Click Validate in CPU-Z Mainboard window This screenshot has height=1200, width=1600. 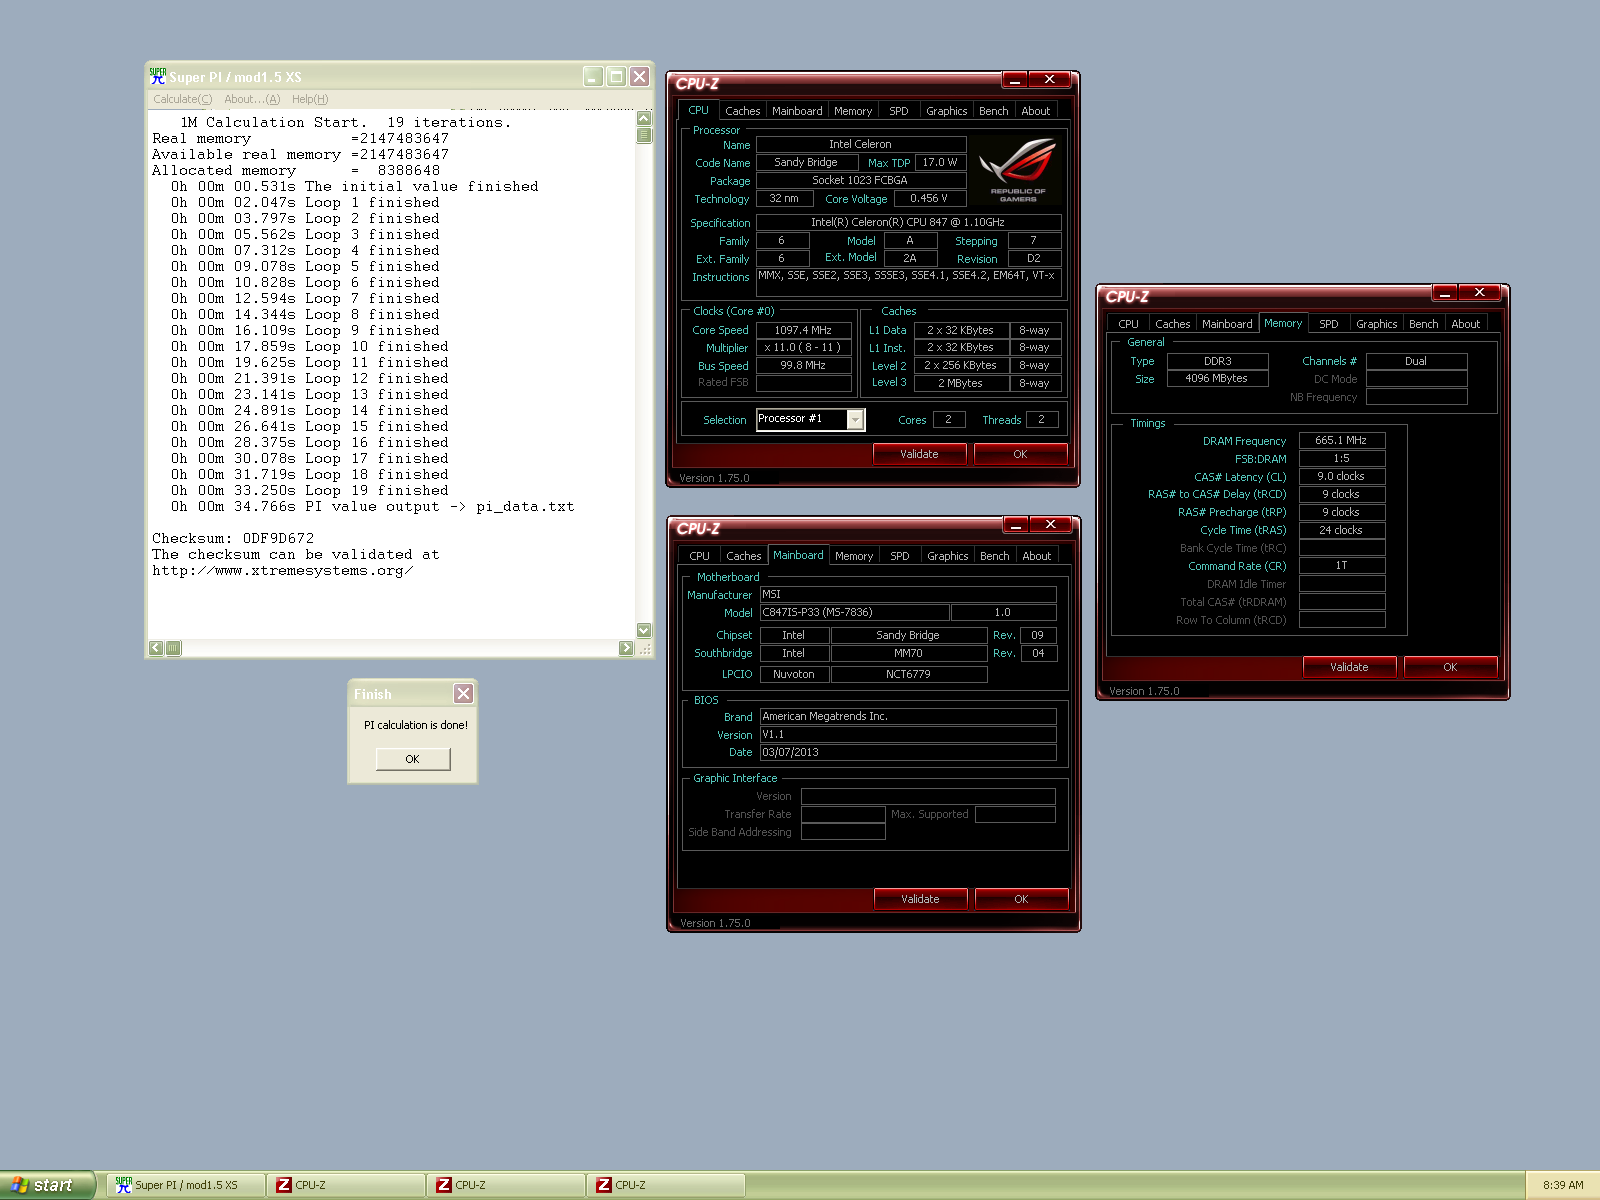pos(921,899)
